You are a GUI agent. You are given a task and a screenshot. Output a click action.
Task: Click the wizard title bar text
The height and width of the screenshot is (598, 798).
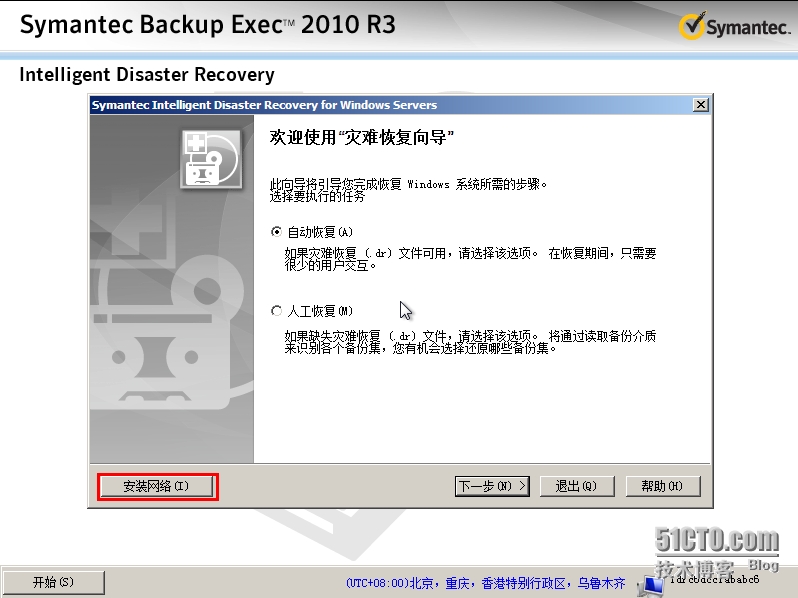pos(264,105)
